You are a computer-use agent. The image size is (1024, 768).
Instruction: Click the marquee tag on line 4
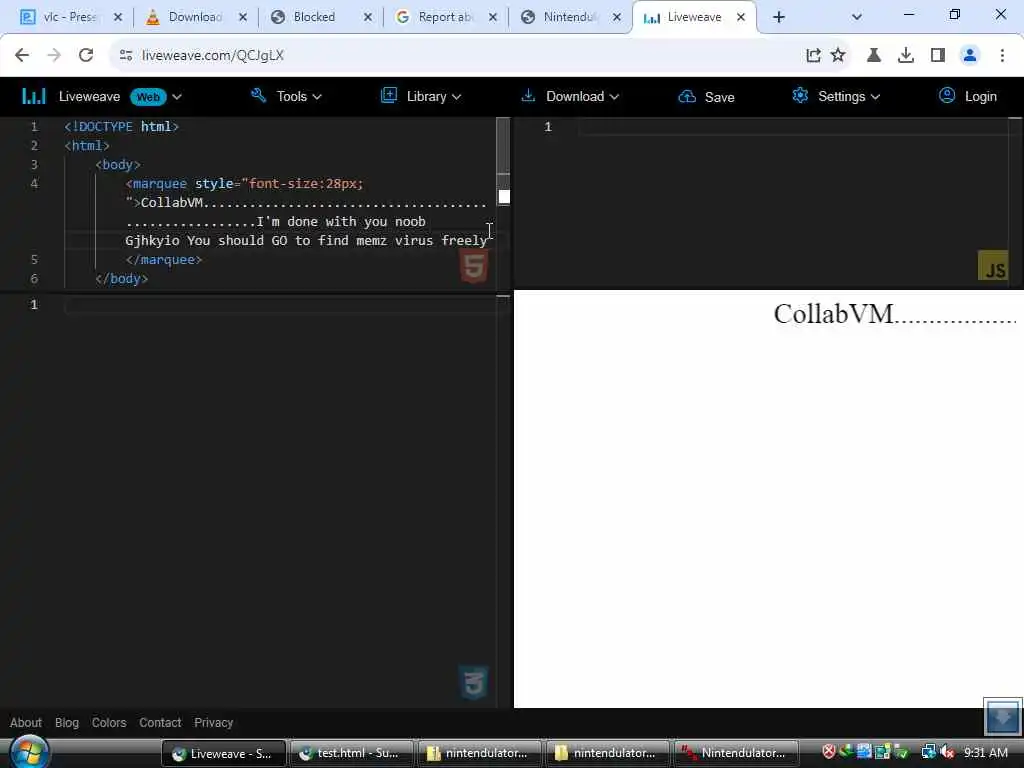pos(159,184)
